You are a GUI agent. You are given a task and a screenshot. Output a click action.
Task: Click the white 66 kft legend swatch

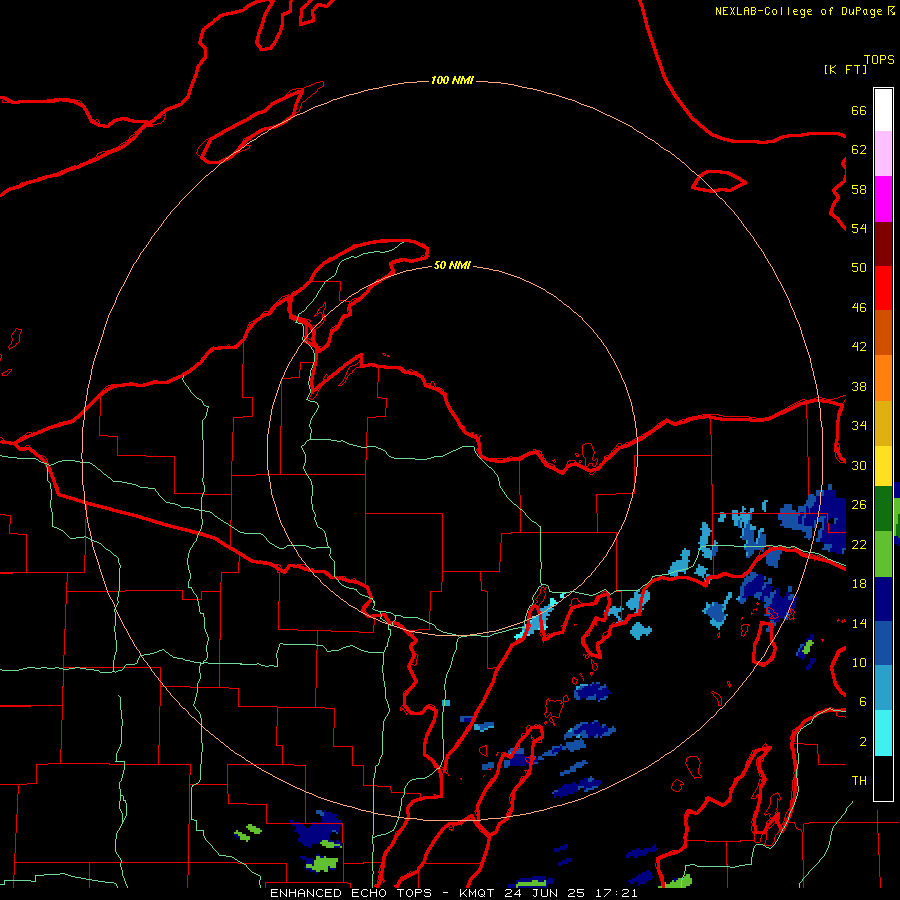pyautogui.click(x=883, y=110)
